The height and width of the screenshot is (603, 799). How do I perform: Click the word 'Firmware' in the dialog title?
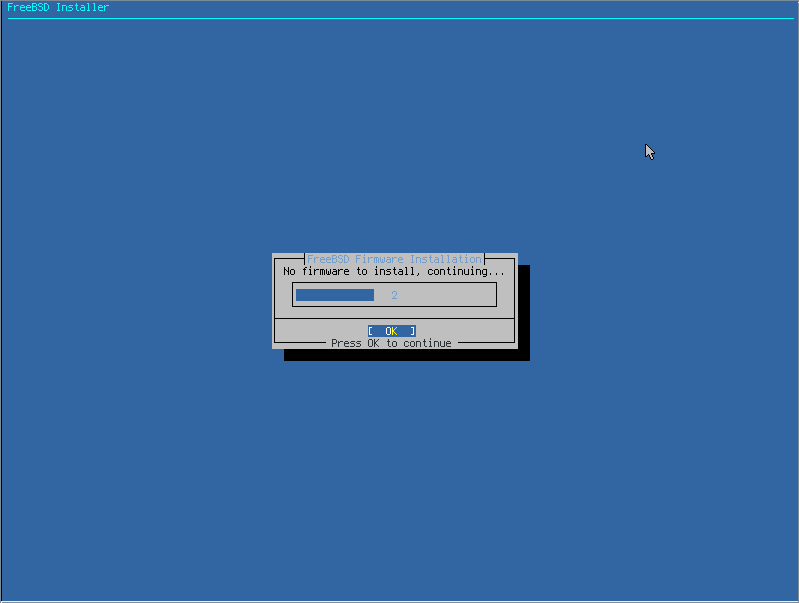[x=379, y=259]
